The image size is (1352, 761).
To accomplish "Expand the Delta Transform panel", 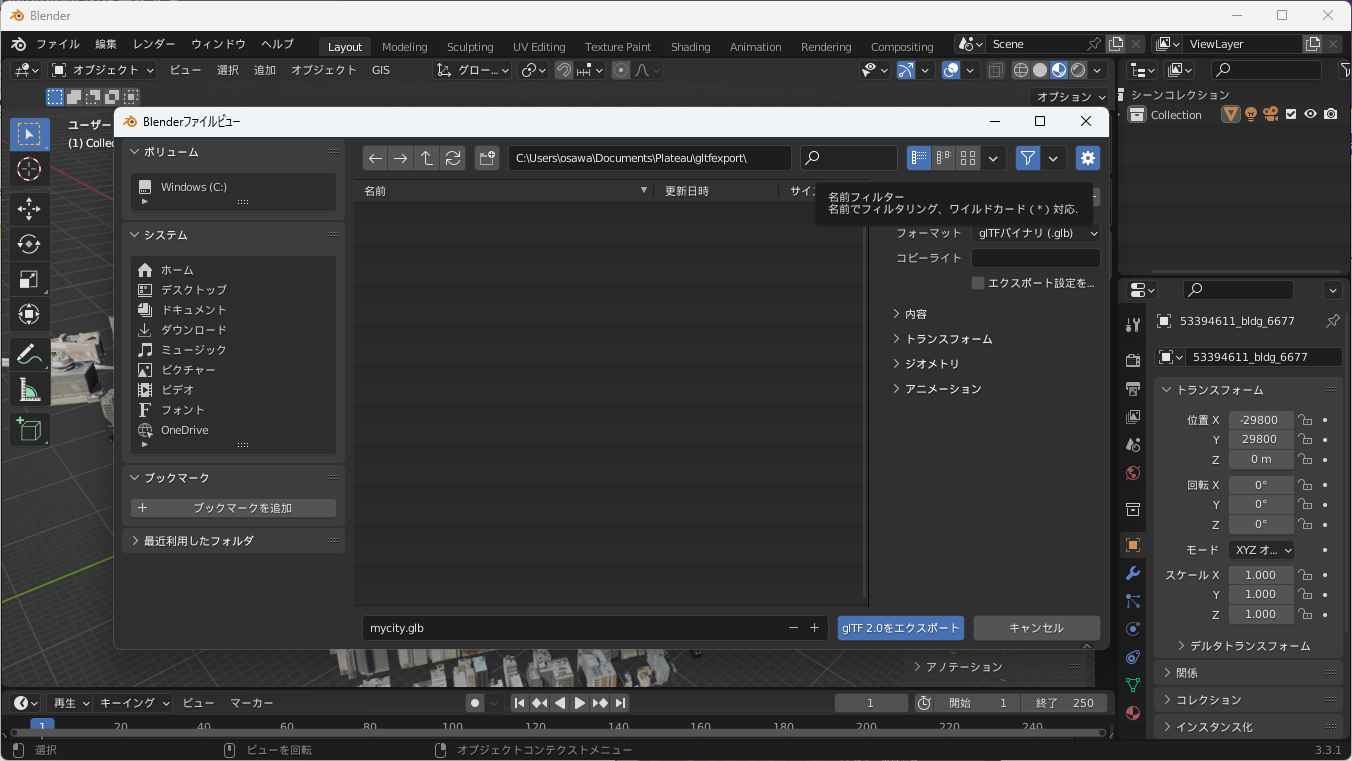I will [x=1243, y=646].
